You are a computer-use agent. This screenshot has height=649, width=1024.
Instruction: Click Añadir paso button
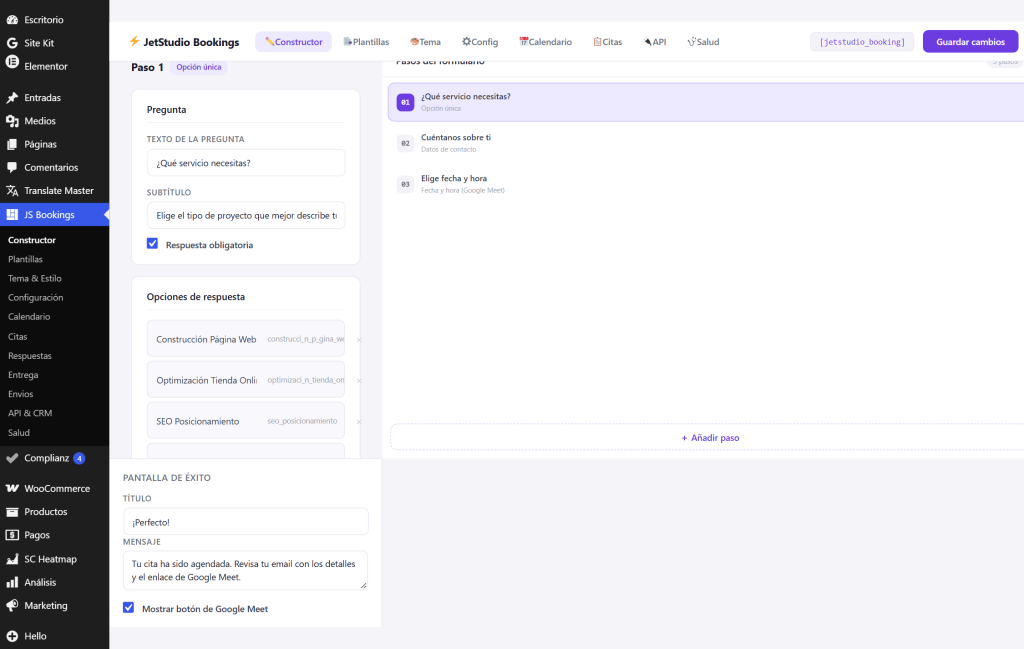tap(710, 437)
